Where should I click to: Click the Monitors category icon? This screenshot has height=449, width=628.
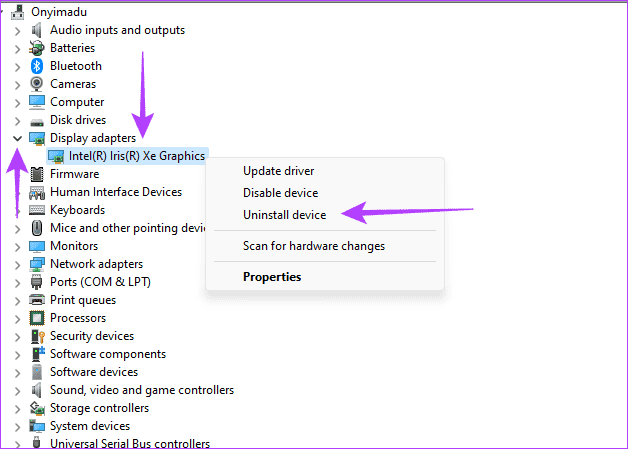(x=36, y=246)
